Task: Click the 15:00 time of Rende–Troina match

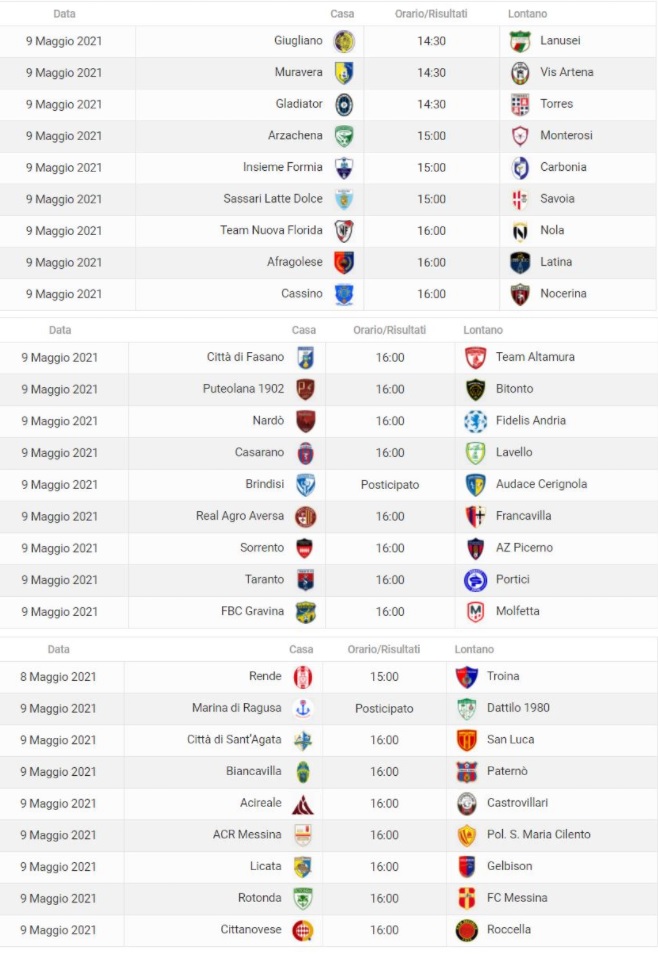Action: [x=384, y=676]
